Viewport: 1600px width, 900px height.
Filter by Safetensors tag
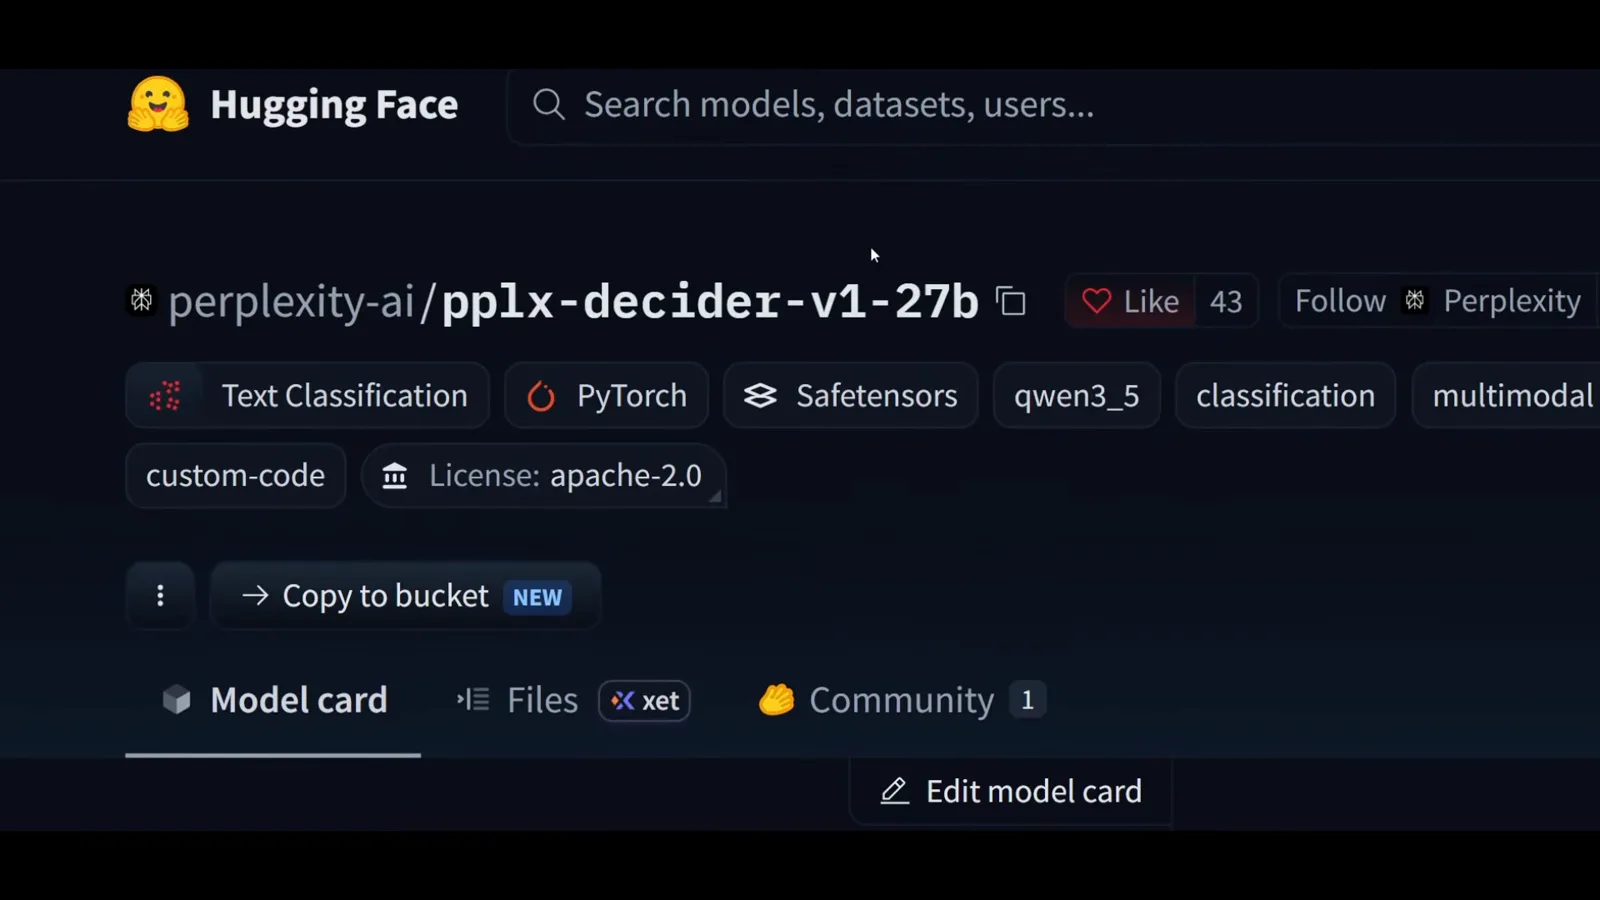851,396
